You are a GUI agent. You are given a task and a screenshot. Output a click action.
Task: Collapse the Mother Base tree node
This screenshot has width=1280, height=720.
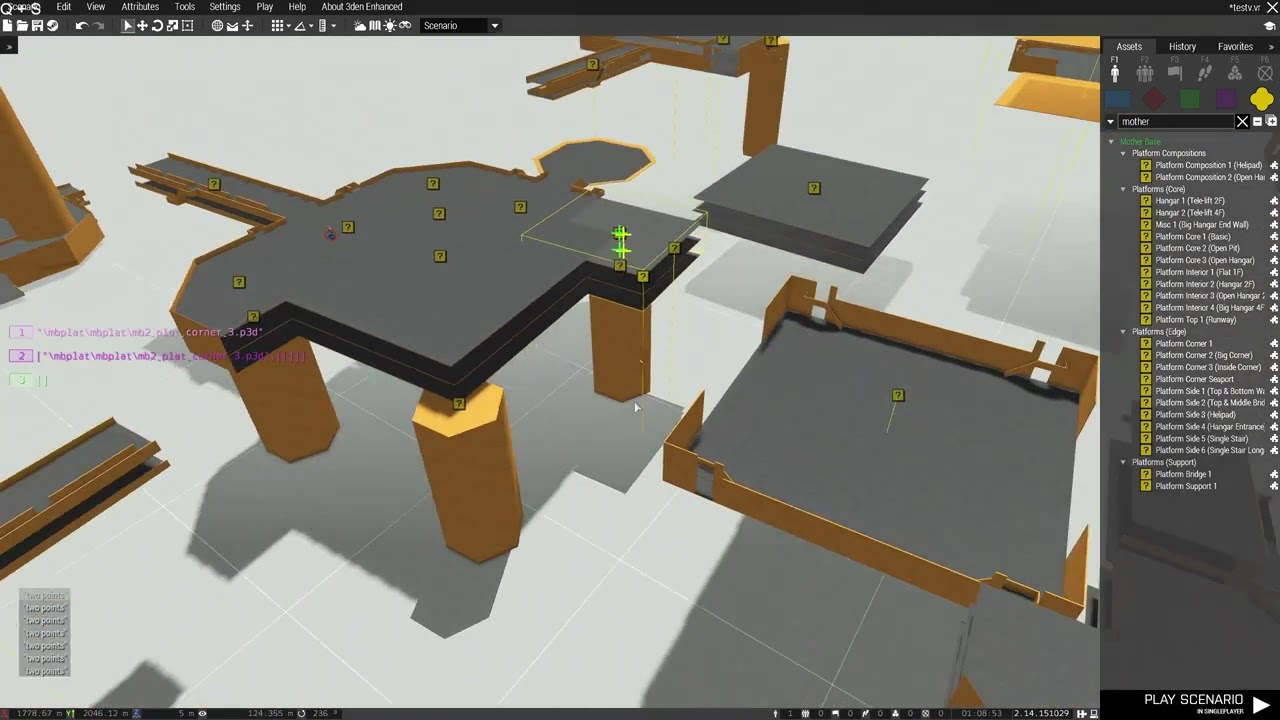[x=1110, y=142]
